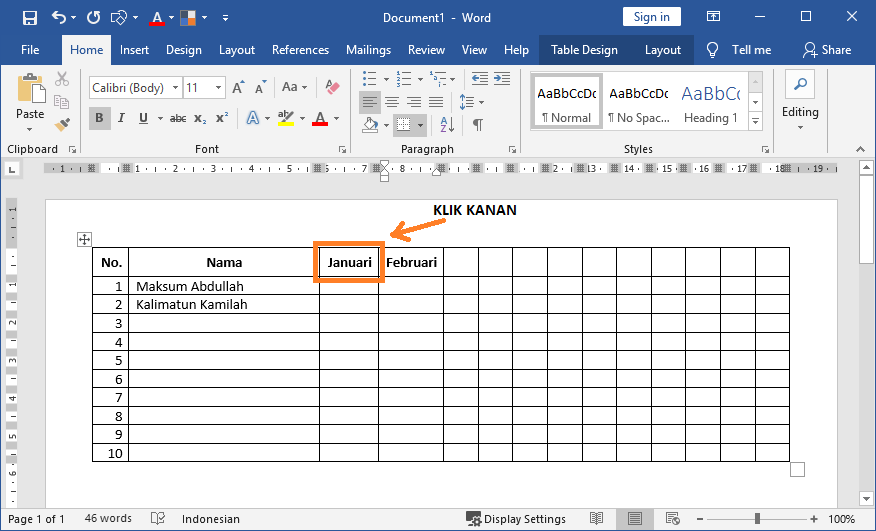Viewport: 876px width, 531px height.
Task: Justify the paragraph text
Action: 436,102
